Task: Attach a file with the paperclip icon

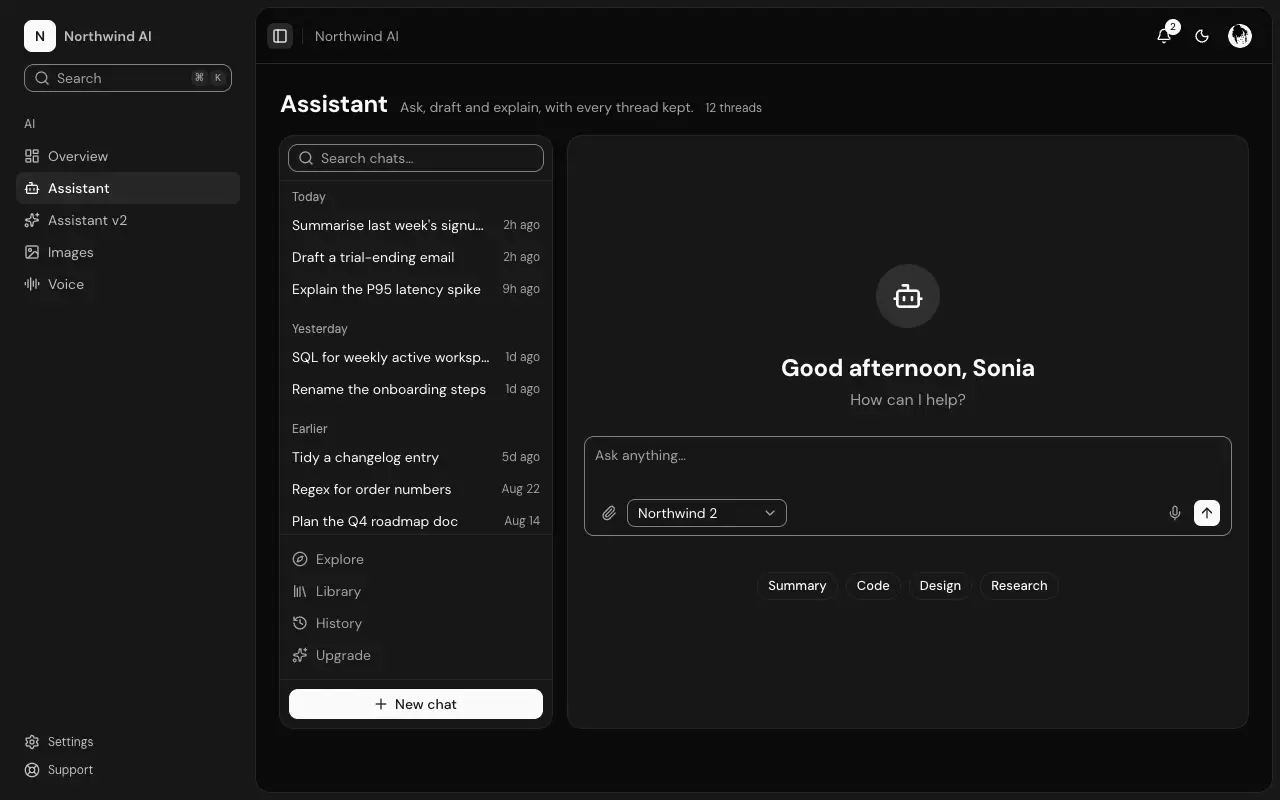Action: [609, 513]
